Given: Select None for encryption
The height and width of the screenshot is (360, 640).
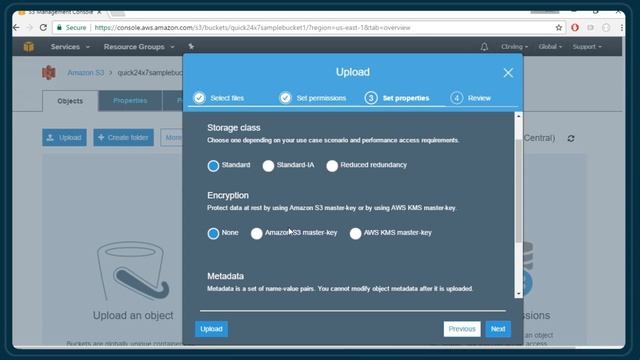Looking at the screenshot, I should click(x=213, y=233).
